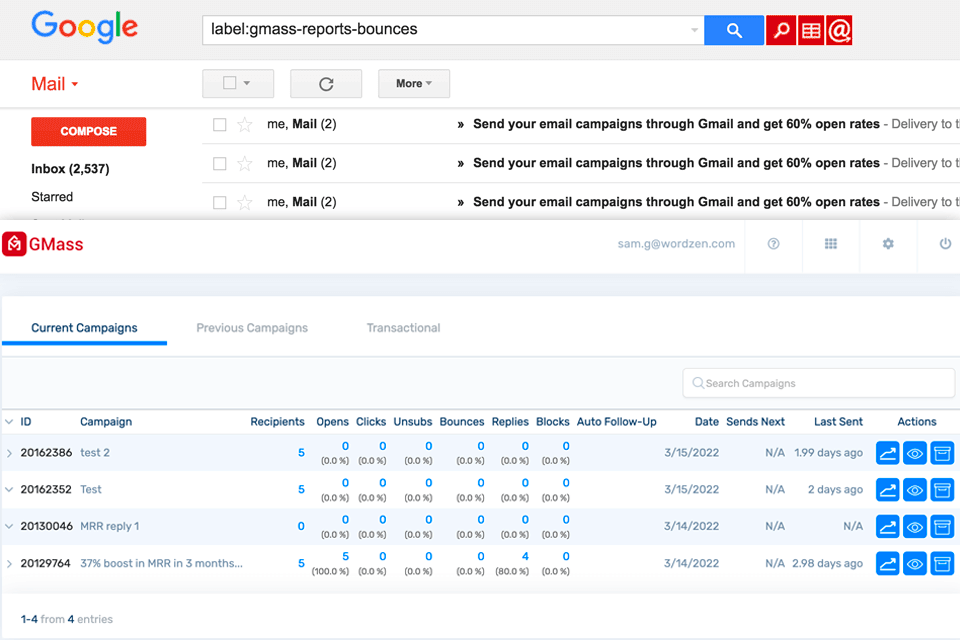This screenshot has width=960, height=640.
Task: View 37% boost campaign with eye icon
Action: tap(915, 563)
